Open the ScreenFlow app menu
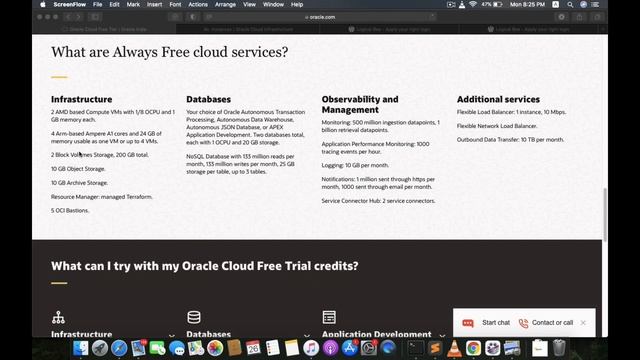The height and width of the screenshot is (360, 640). click(69, 4)
